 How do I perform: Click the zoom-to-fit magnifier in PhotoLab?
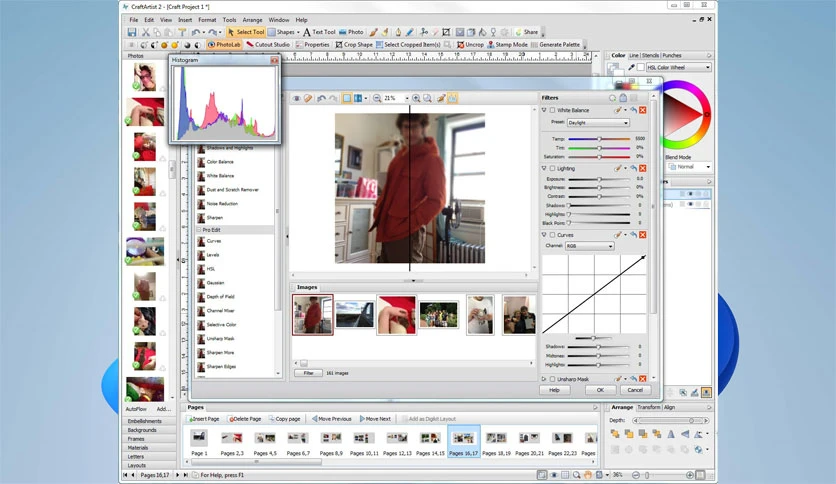coord(427,98)
